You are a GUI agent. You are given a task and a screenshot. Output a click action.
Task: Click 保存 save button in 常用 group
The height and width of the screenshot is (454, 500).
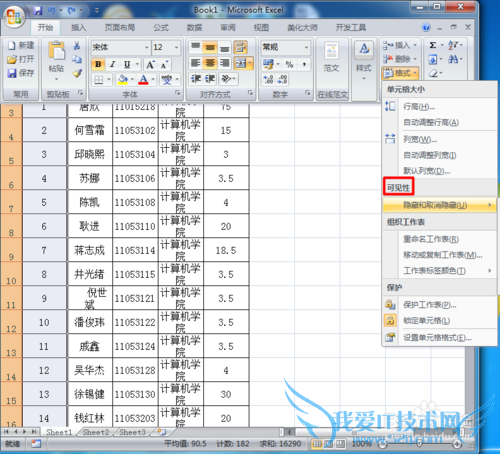tap(21, 73)
